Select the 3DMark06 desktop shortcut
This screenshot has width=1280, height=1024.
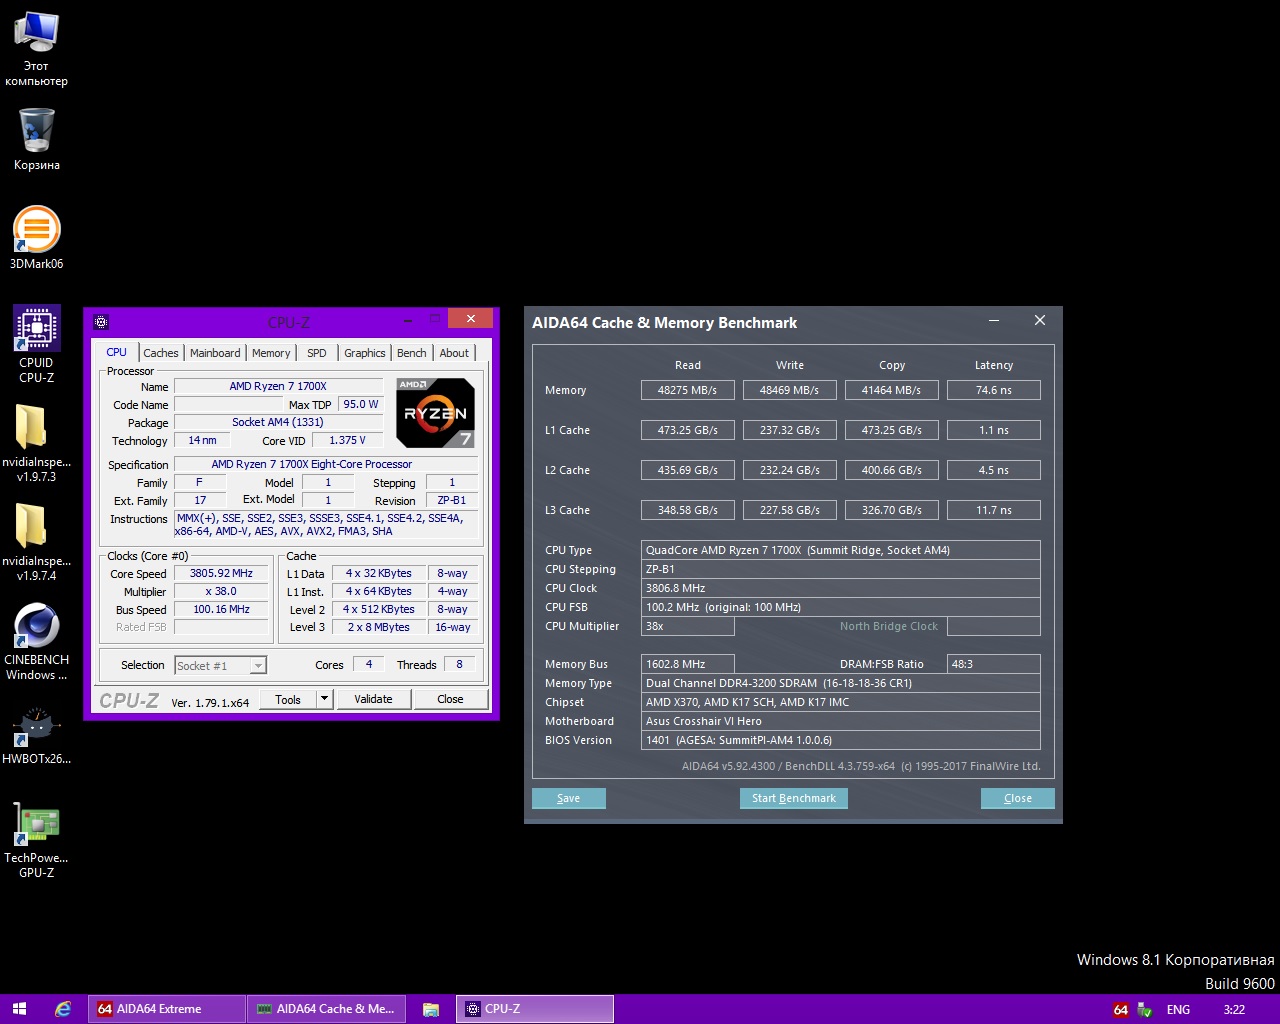[36, 238]
